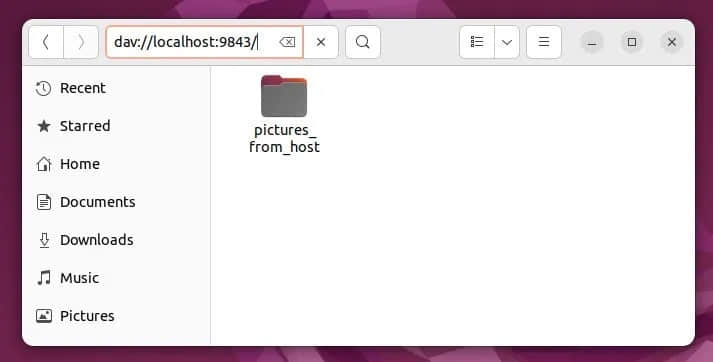Select Starred in the sidebar
The height and width of the screenshot is (362, 713).
coord(116,126)
